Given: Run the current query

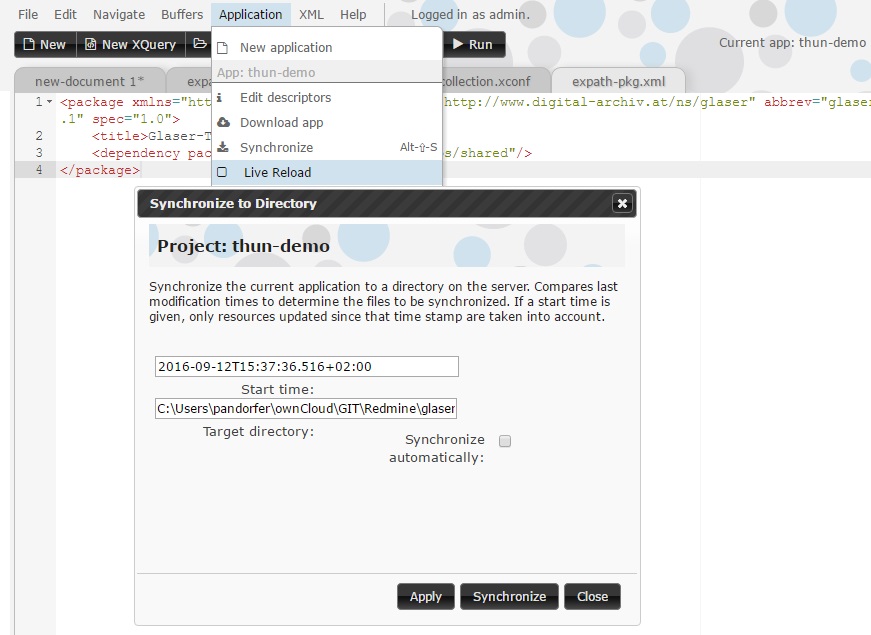Looking at the screenshot, I should coord(473,44).
